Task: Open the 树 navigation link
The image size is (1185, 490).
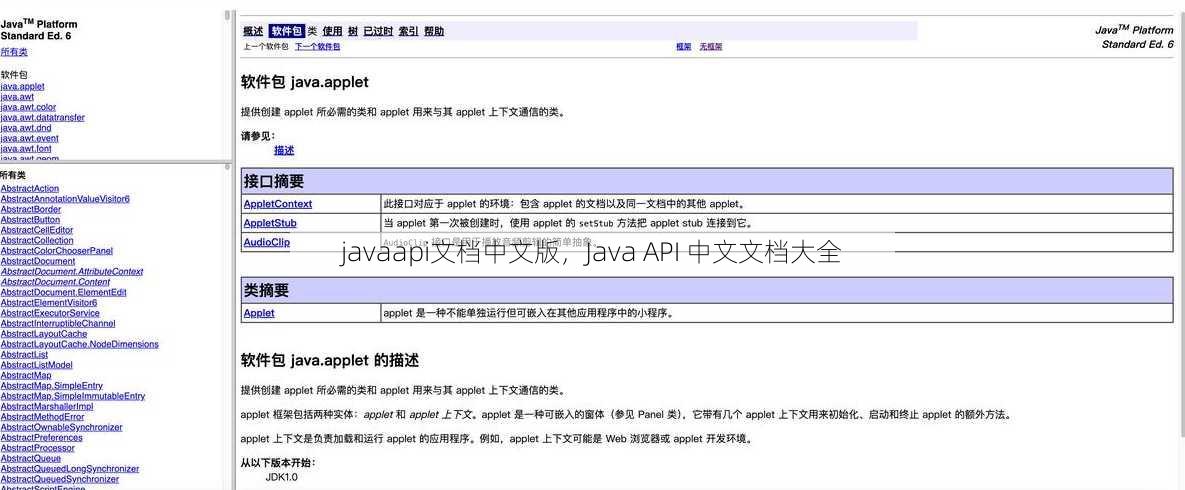Action: [x=353, y=31]
